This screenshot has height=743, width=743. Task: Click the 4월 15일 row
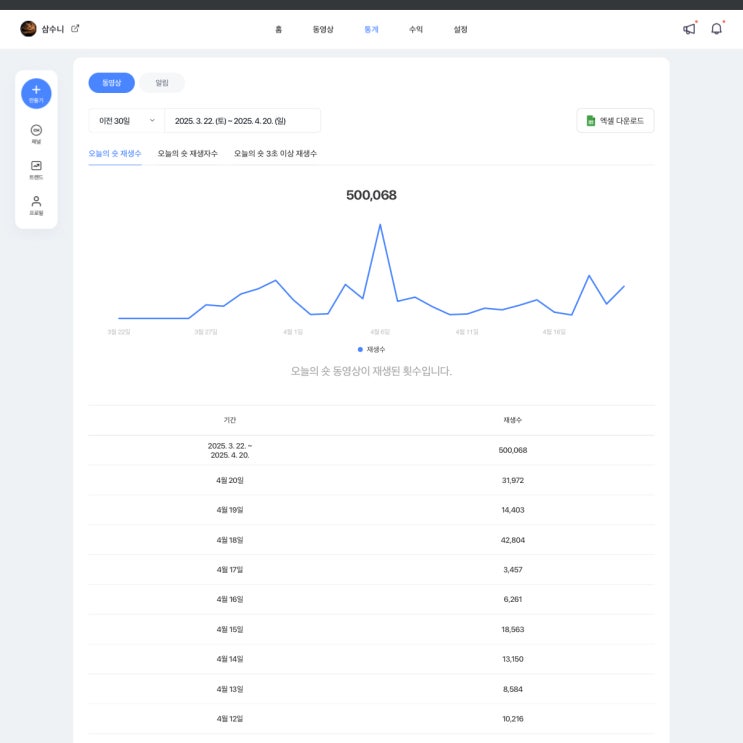click(372, 629)
